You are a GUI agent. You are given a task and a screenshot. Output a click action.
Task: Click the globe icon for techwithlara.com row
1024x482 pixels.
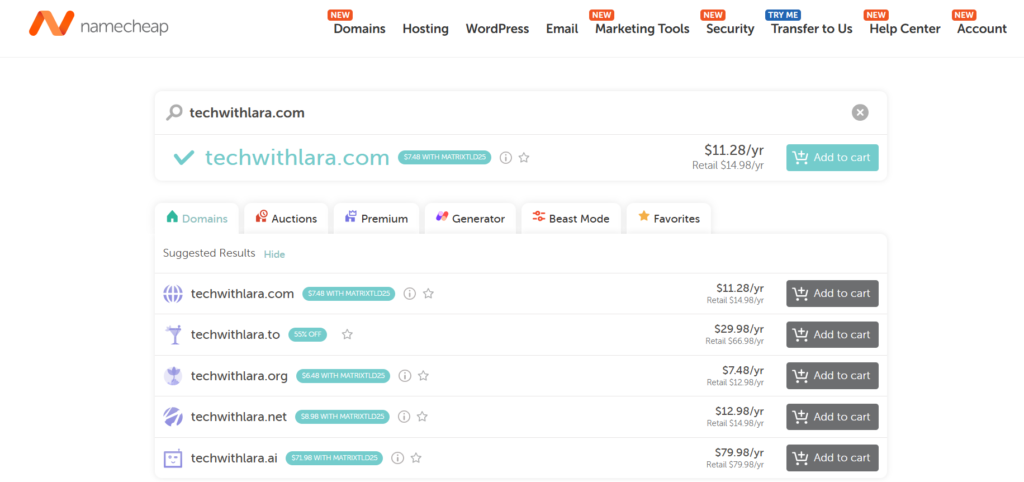point(173,294)
